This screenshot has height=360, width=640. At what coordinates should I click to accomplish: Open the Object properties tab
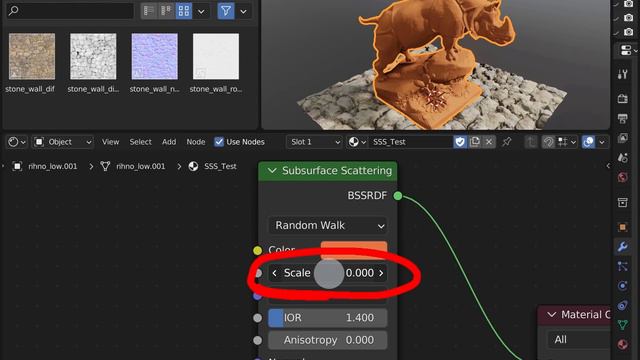pos(622,227)
